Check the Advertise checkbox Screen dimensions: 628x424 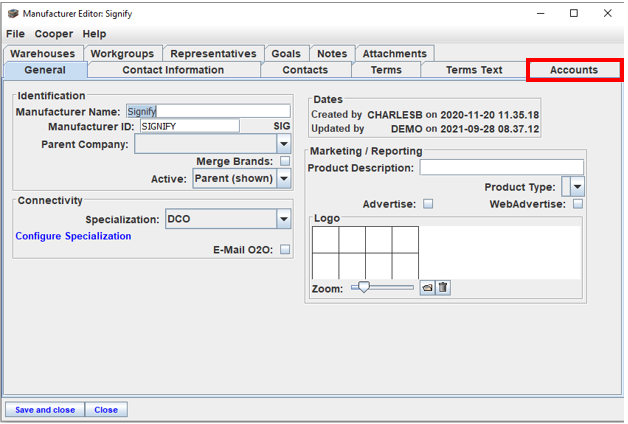(x=428, y=204)
